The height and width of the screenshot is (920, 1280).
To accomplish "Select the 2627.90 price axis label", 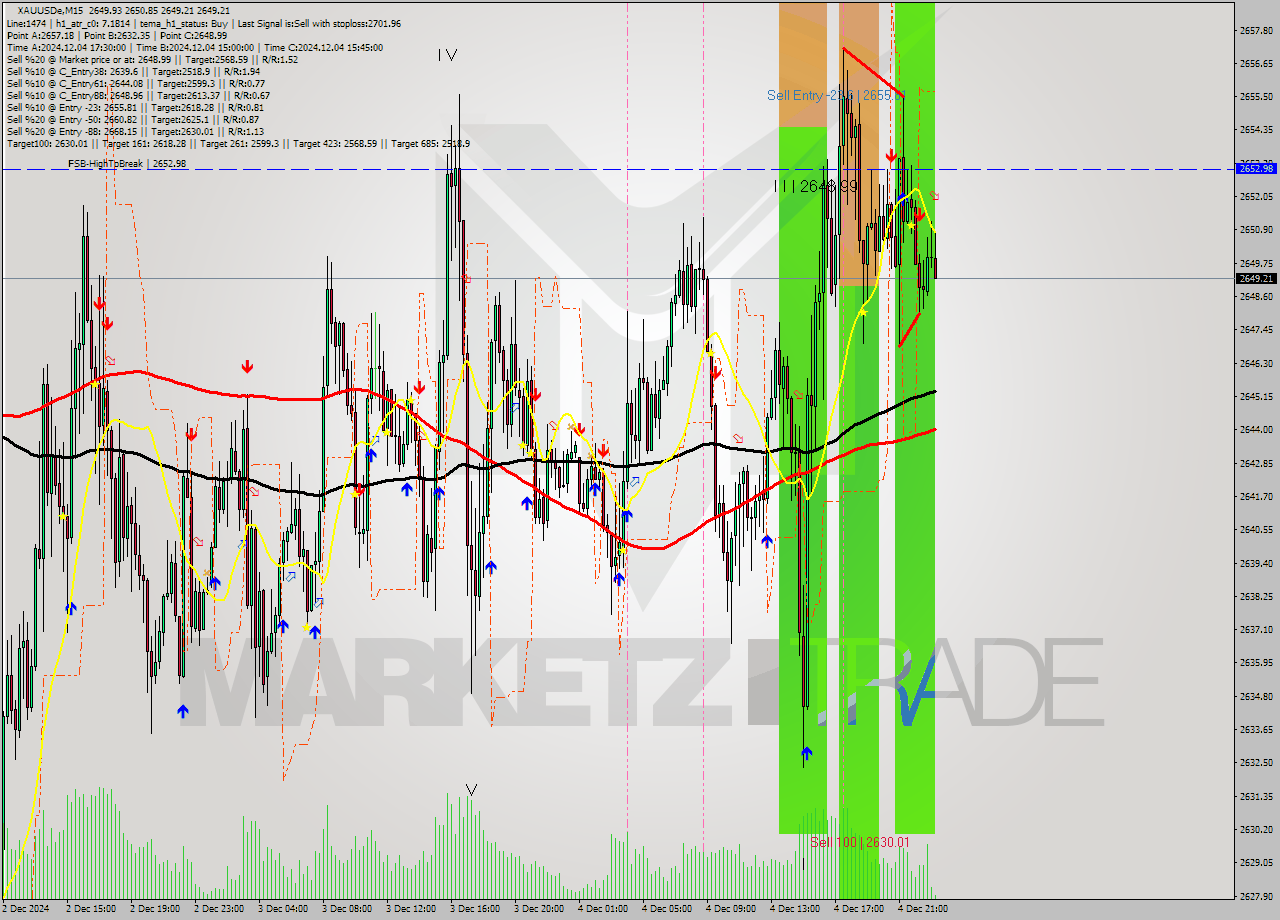I will click(1255, 896).
